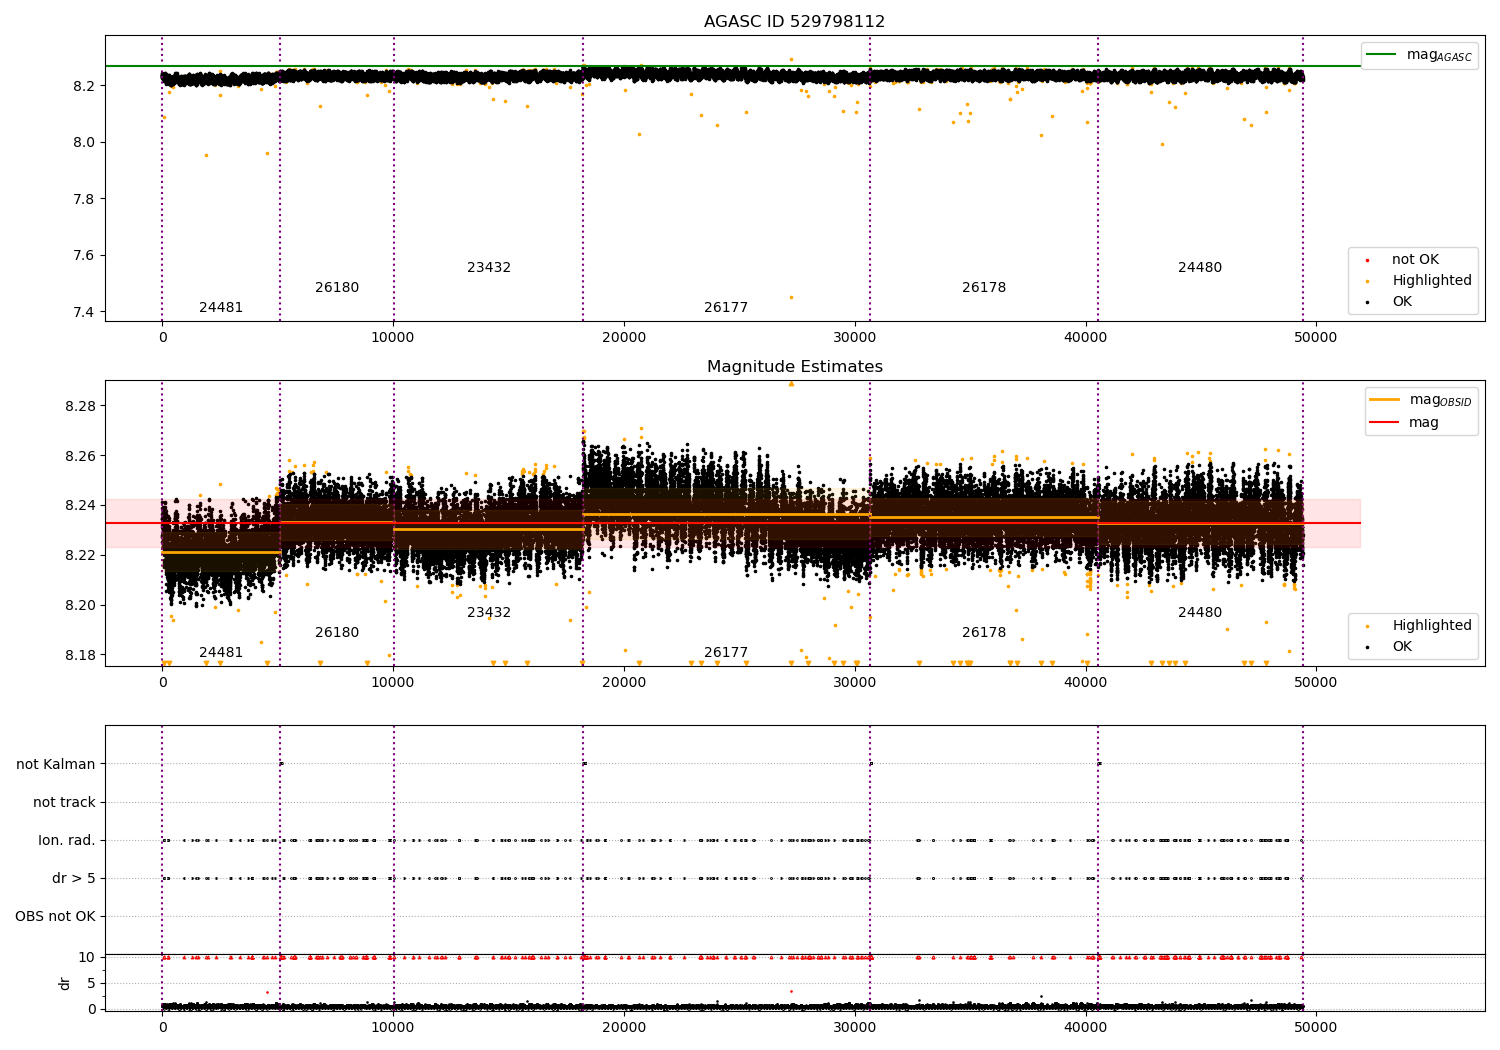
Task: Click the title 'AGASC ID 529798112'
Action: [x=794, y=22]
